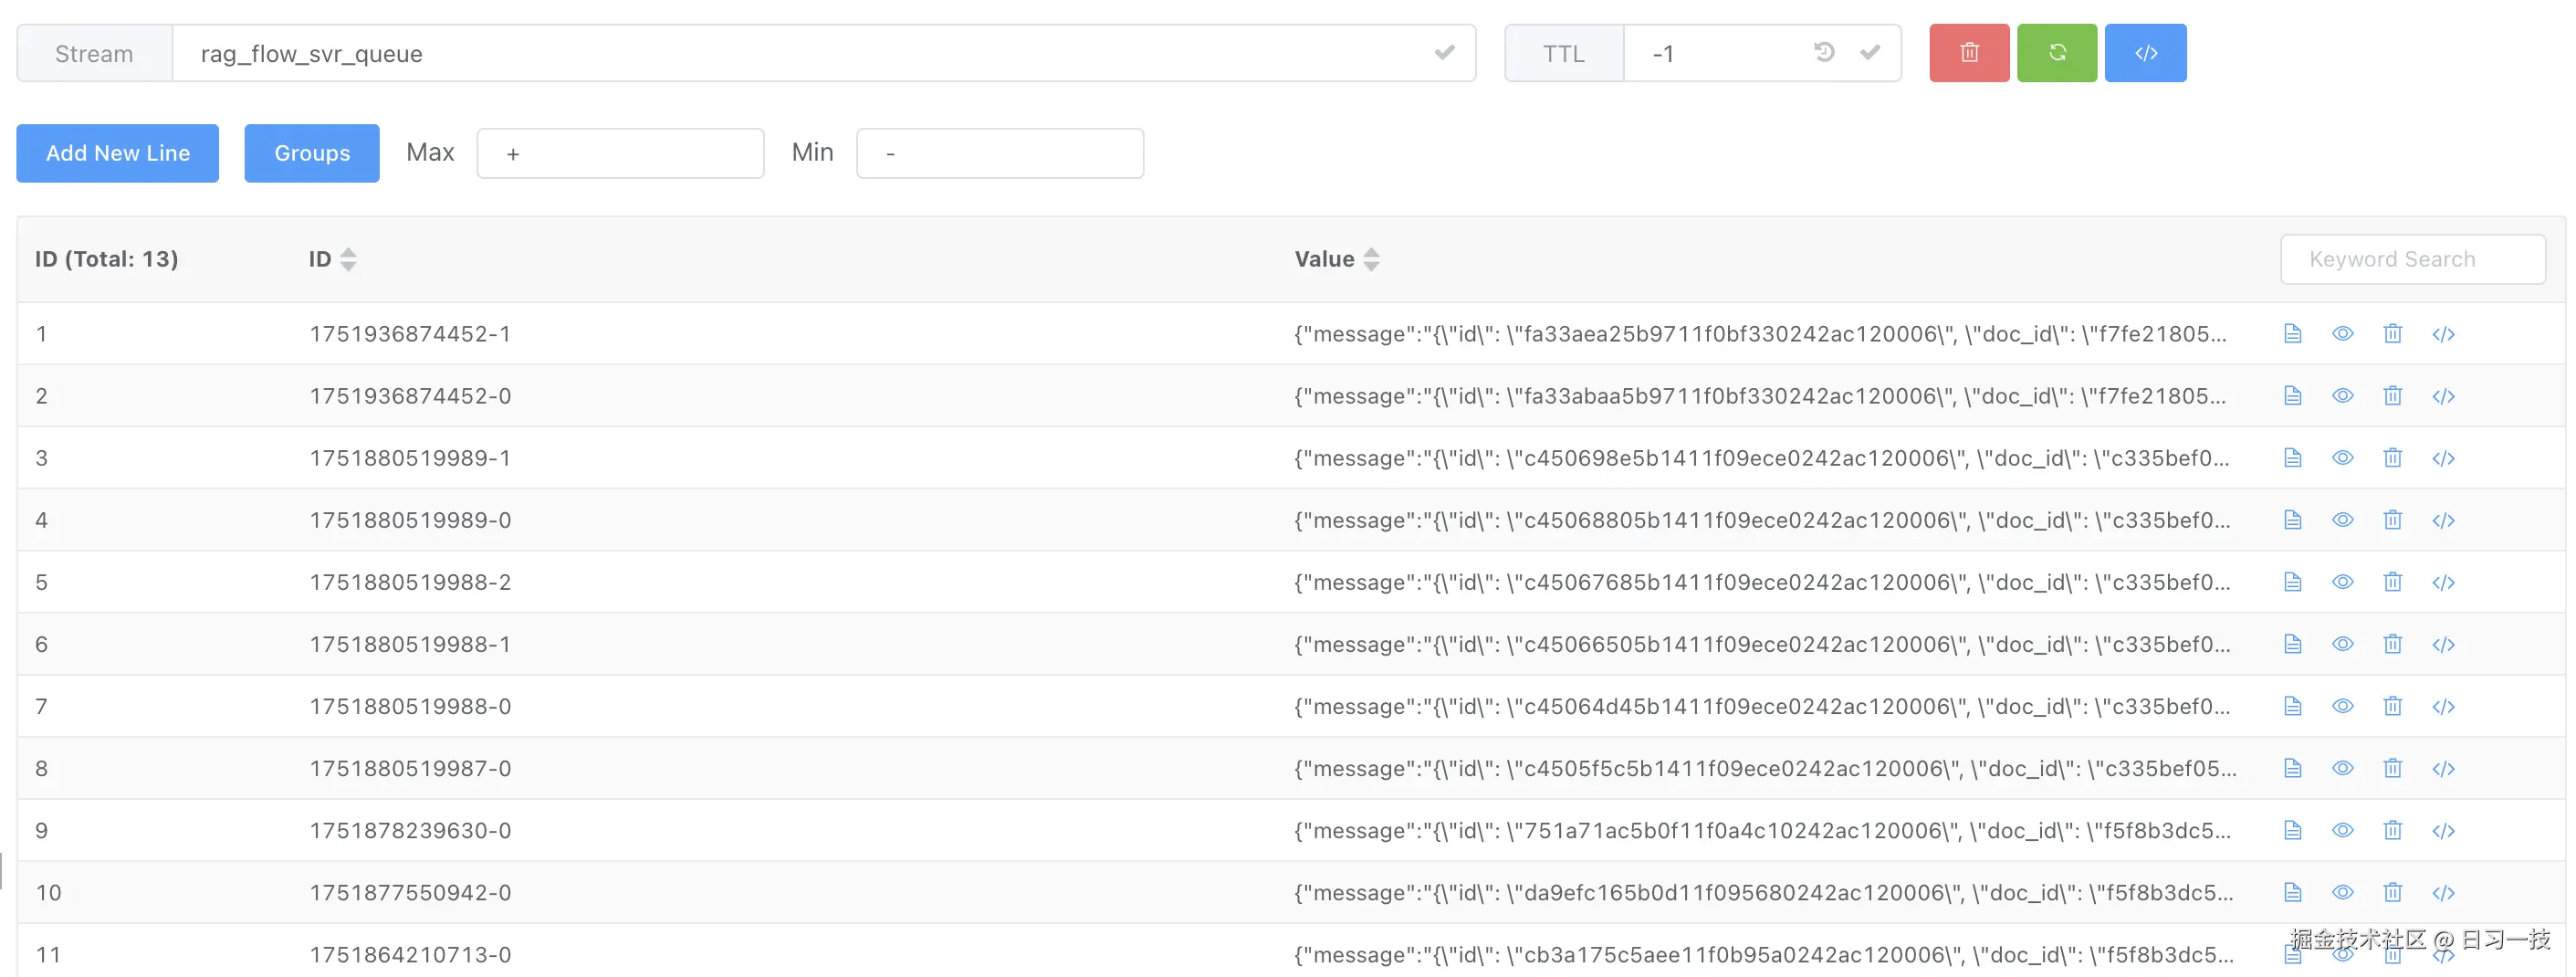
Task: Open the Groups view
Action: pos(311,153)
